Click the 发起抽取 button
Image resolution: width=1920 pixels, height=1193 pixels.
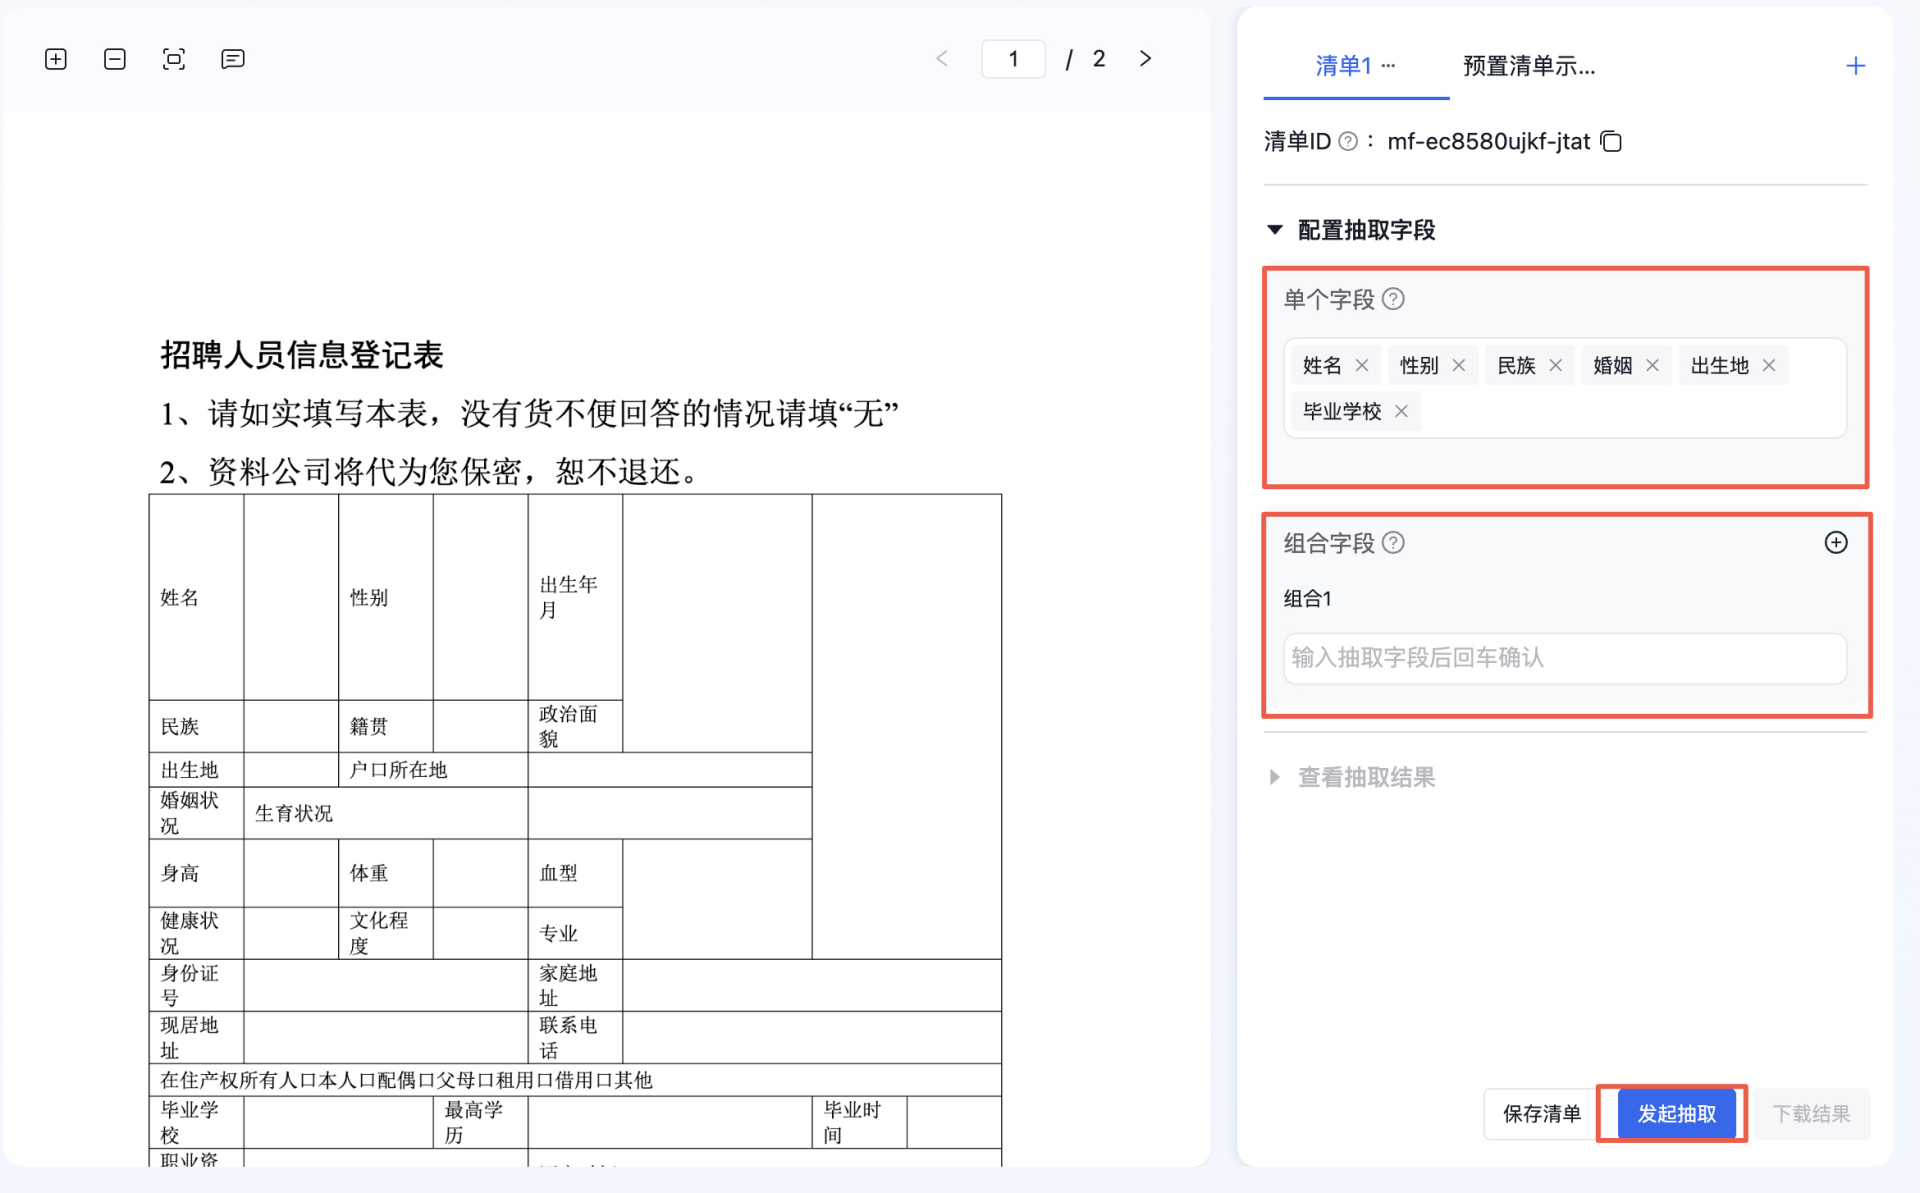[x=1677, y=1114]
